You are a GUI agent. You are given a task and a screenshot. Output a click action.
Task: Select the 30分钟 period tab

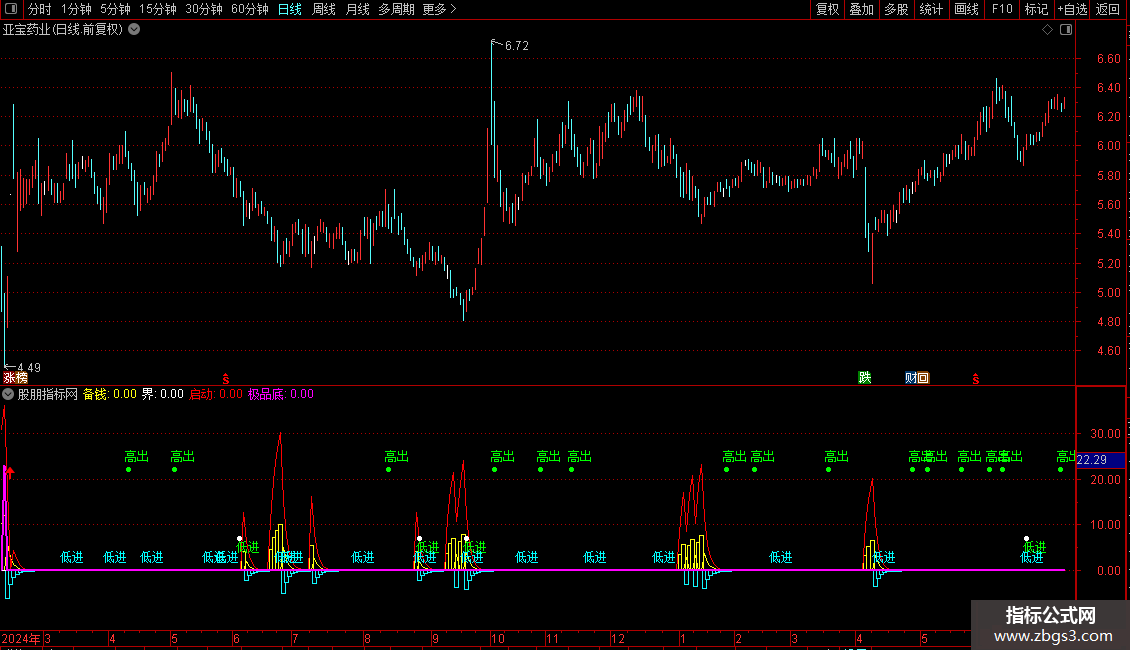tap(204, 9)
